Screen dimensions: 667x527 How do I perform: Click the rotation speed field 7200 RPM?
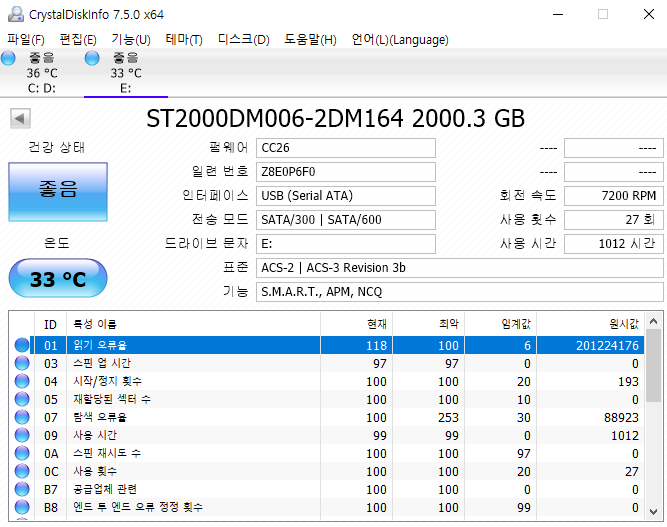[x=614, y=196]
